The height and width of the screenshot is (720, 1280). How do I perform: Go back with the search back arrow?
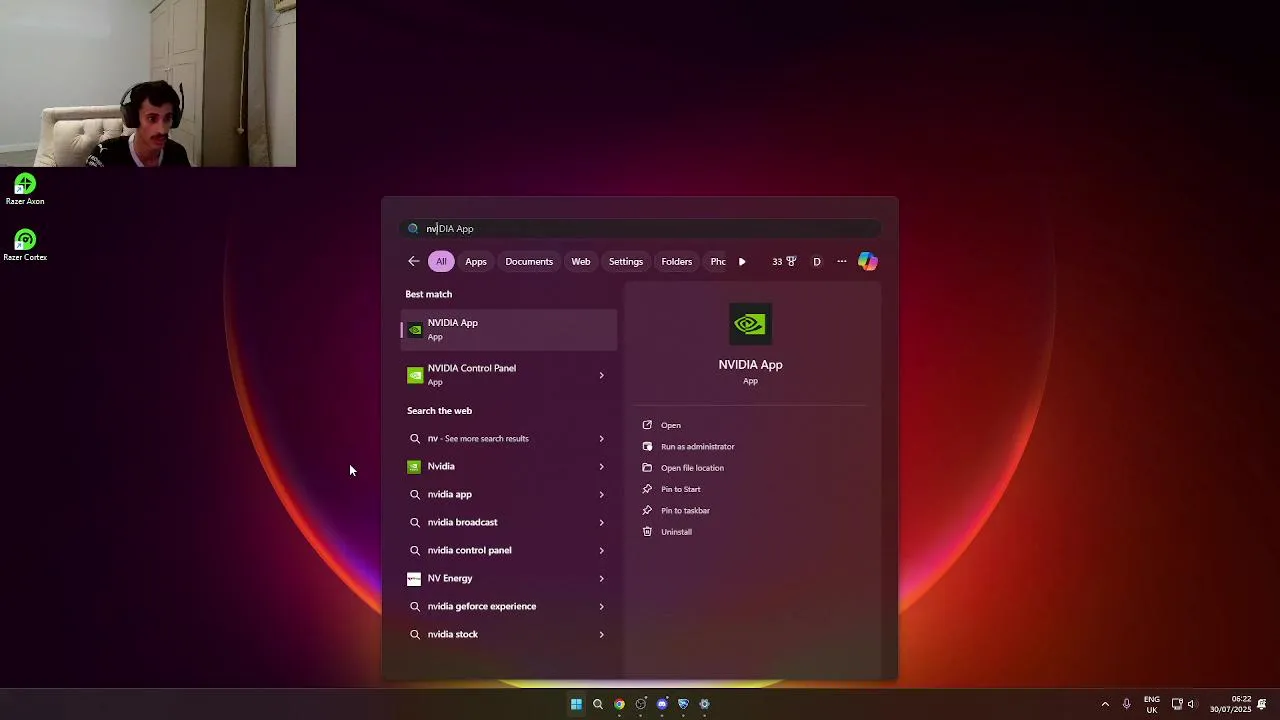(x=414, y=261)
